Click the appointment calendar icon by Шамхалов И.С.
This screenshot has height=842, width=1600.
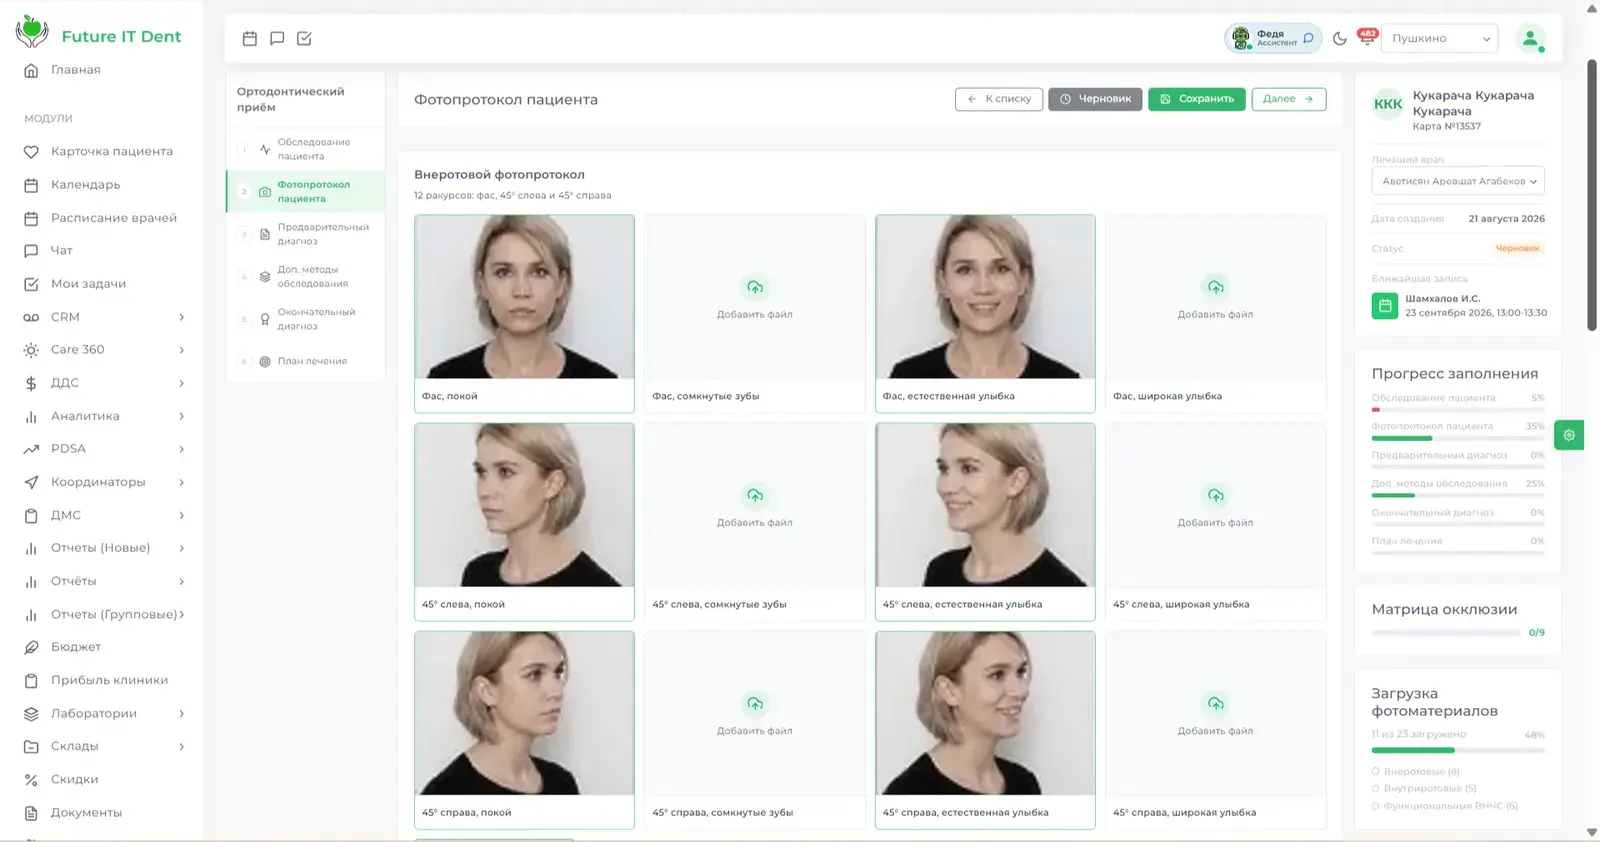click(x=1385, y=306)
